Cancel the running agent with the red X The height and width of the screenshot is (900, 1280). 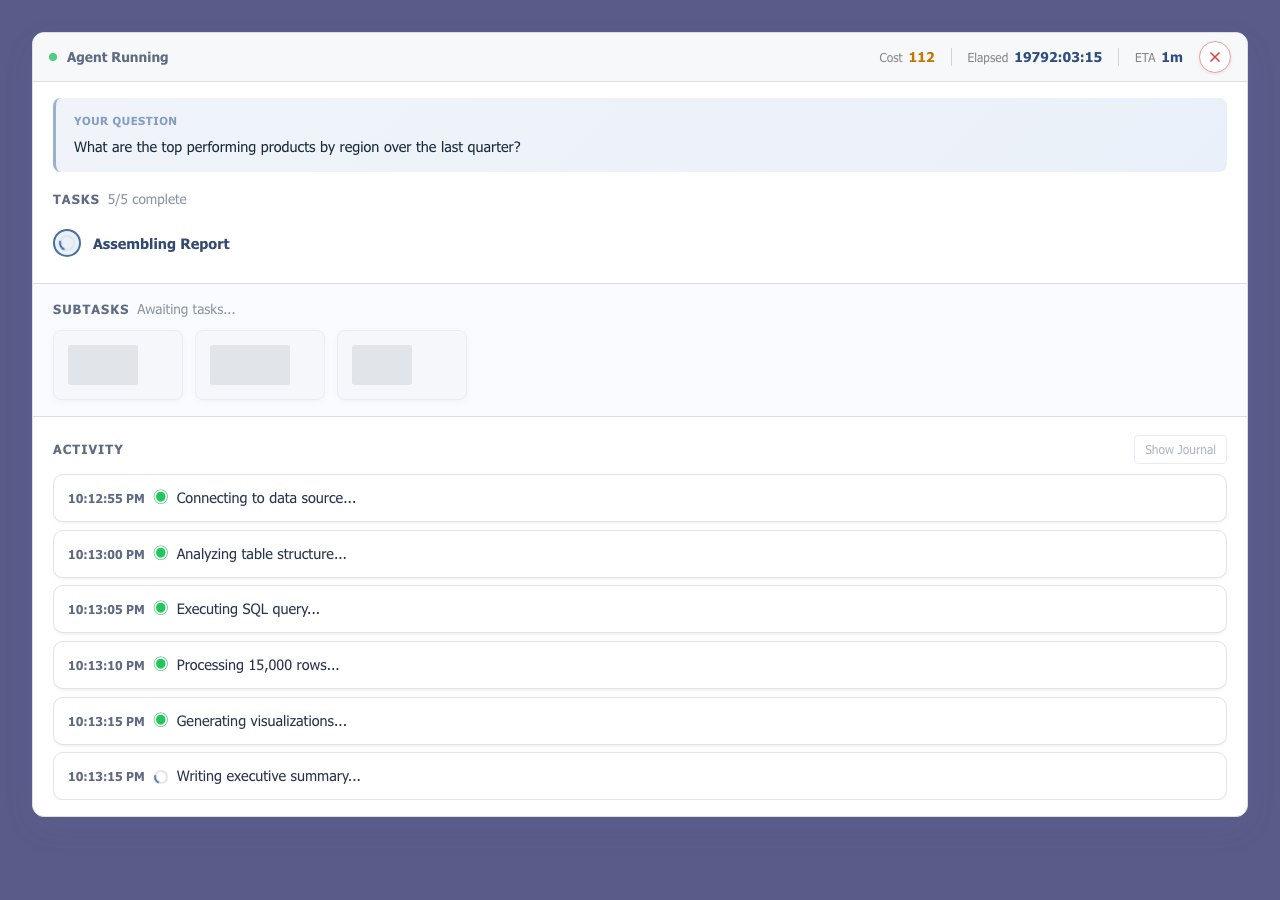[x=1215, y=57]
